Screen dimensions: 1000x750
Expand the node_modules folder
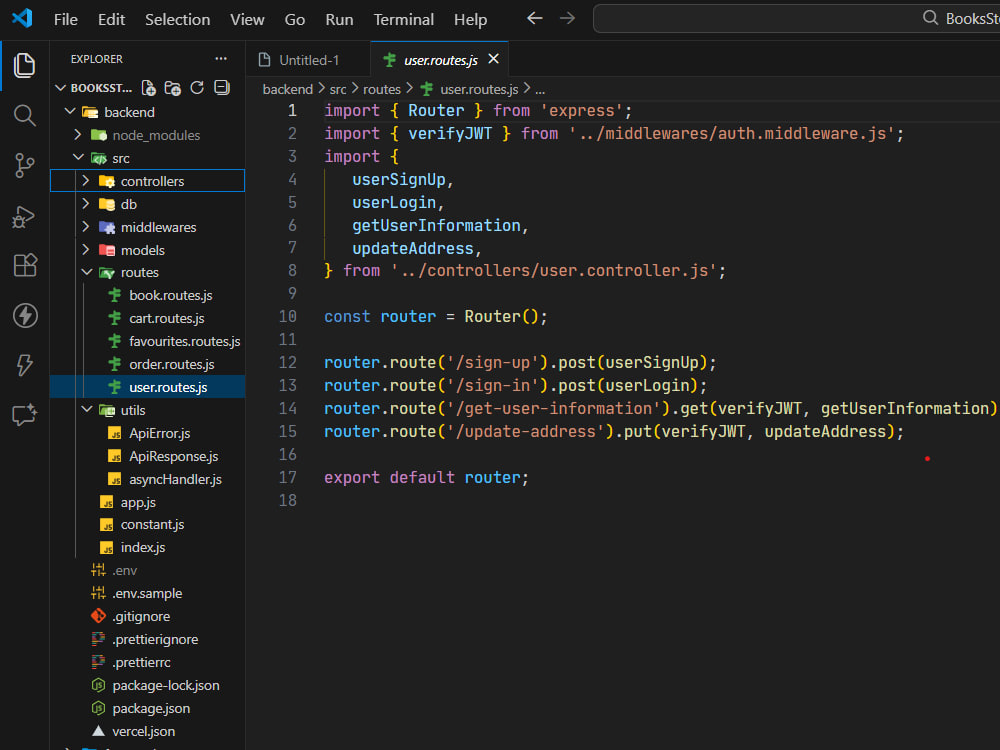[147, 135]
